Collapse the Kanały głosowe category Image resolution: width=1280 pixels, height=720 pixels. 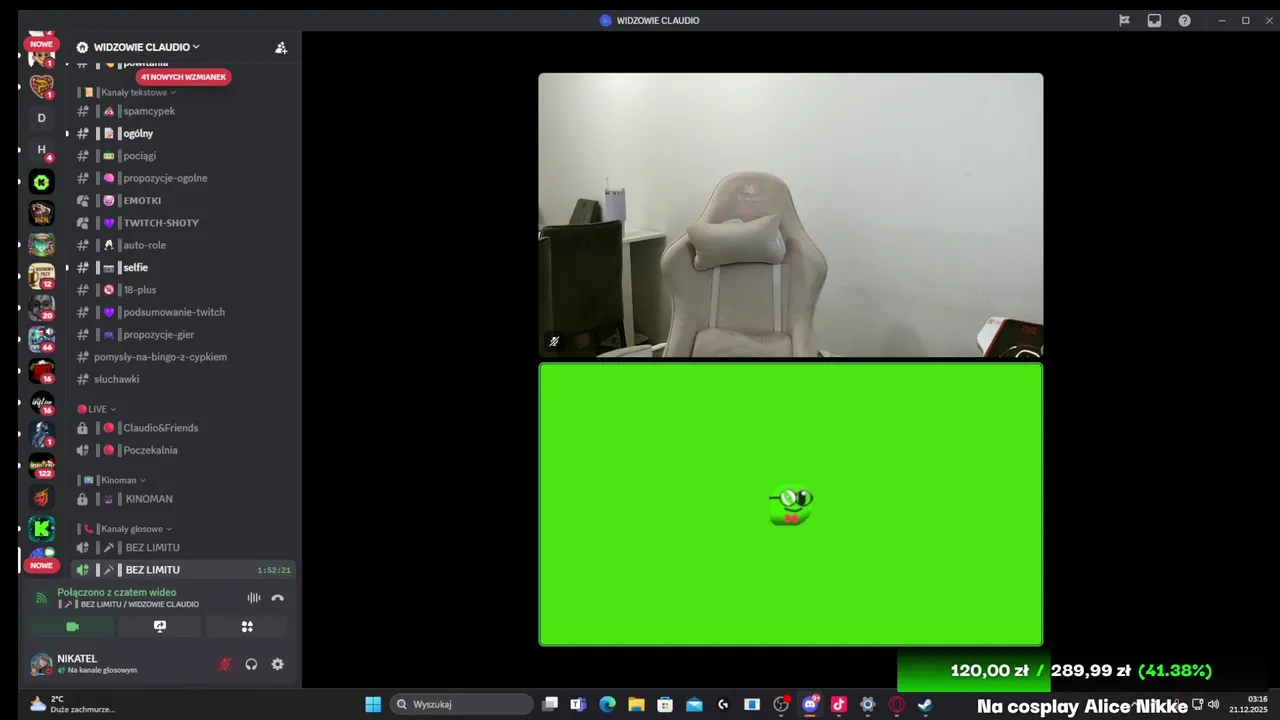[x=127, y=529]
